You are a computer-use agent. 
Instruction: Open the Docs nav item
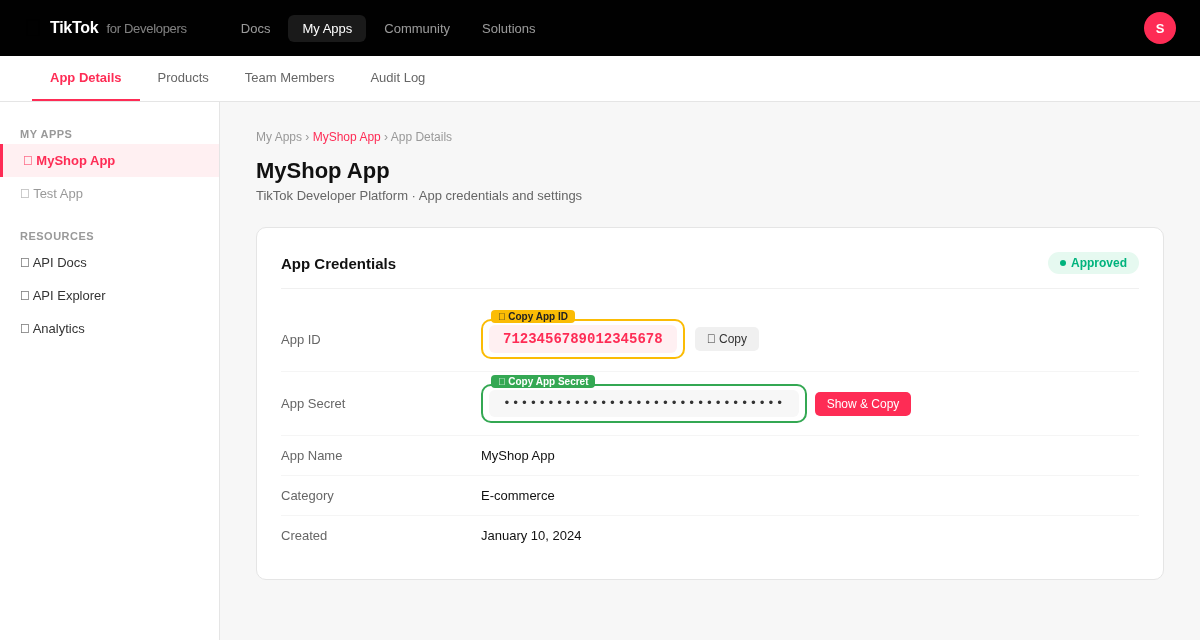tap(255, 28)
